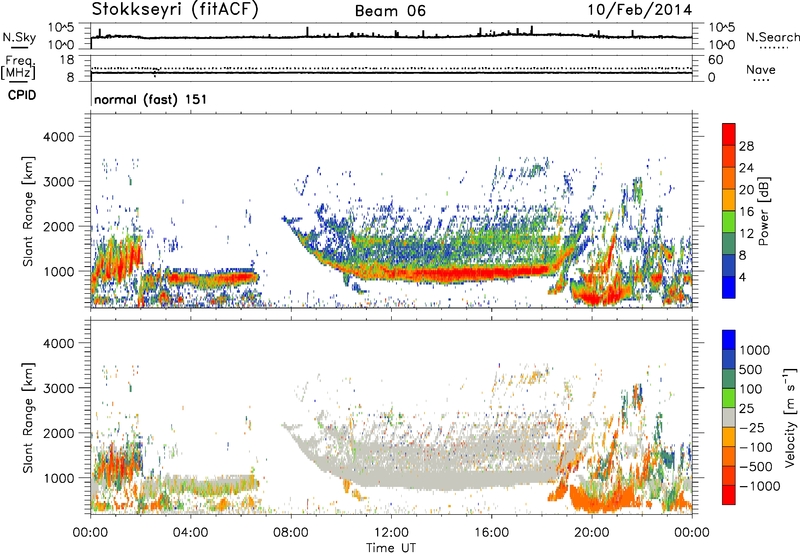Click orange scatter patch near 20:00 velocity
800x554 pixels.
click(x=602, y=497)
